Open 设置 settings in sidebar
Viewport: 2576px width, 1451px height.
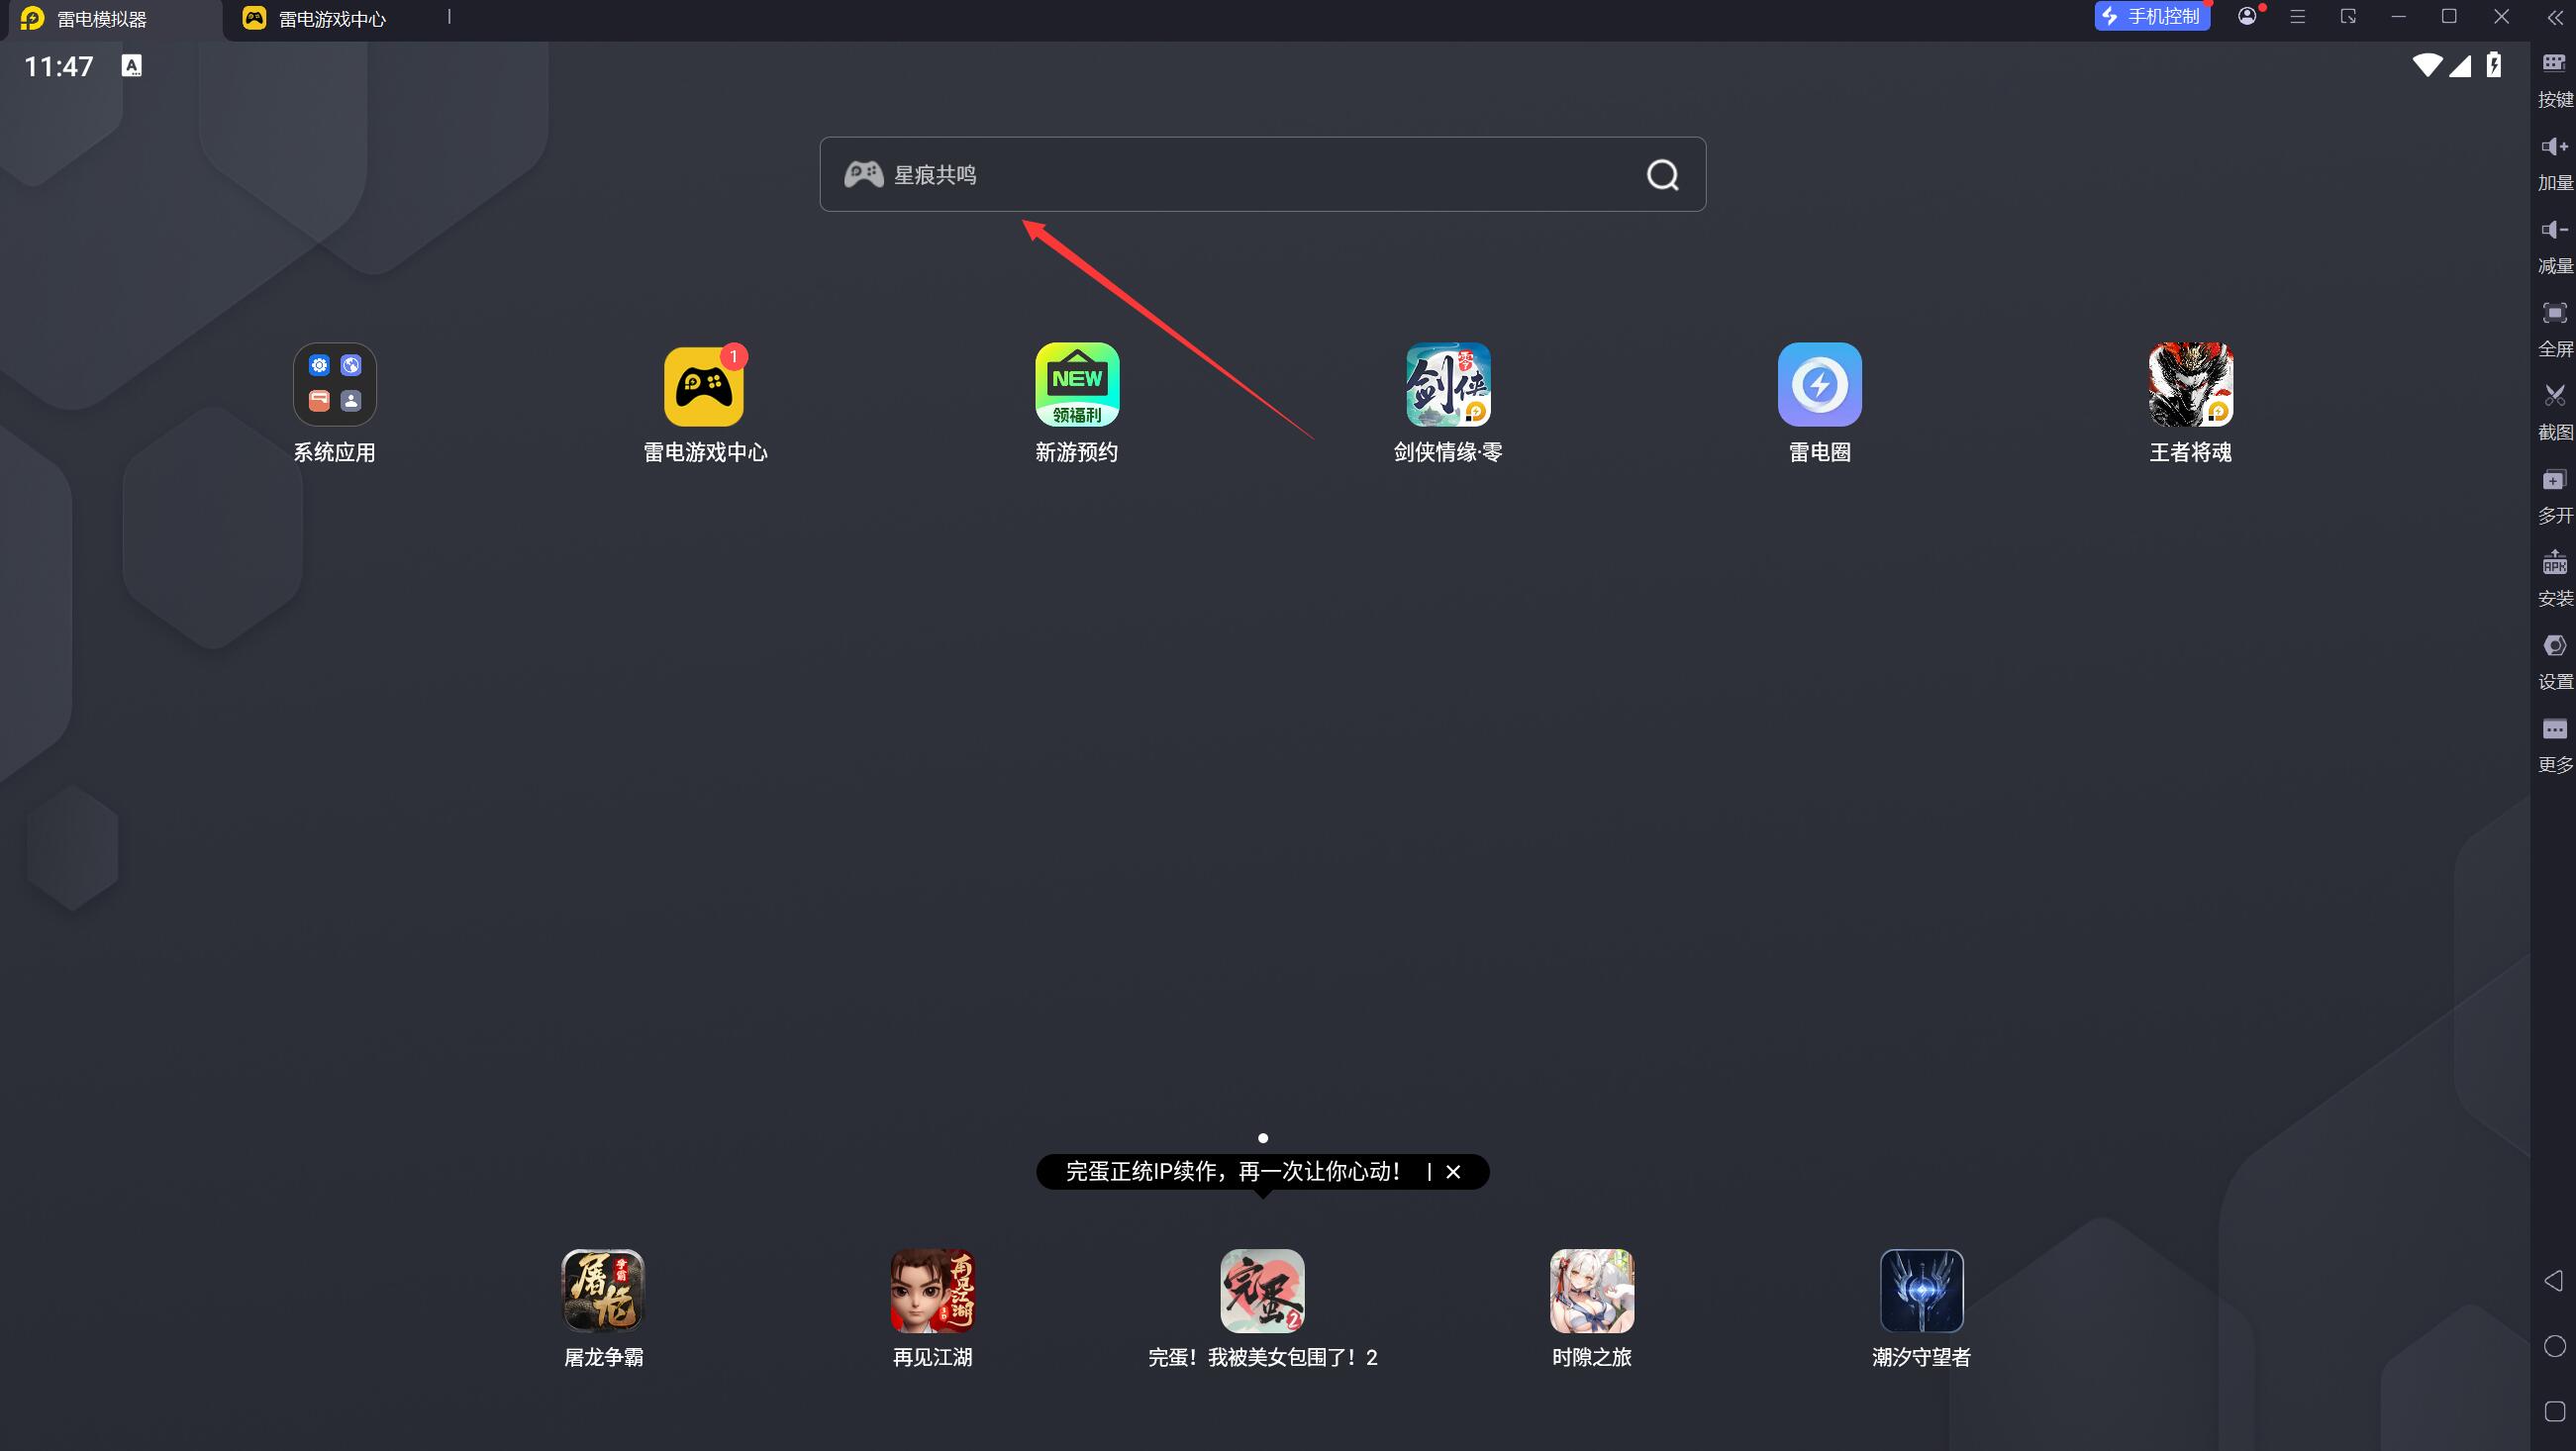tap(2554, 661)
